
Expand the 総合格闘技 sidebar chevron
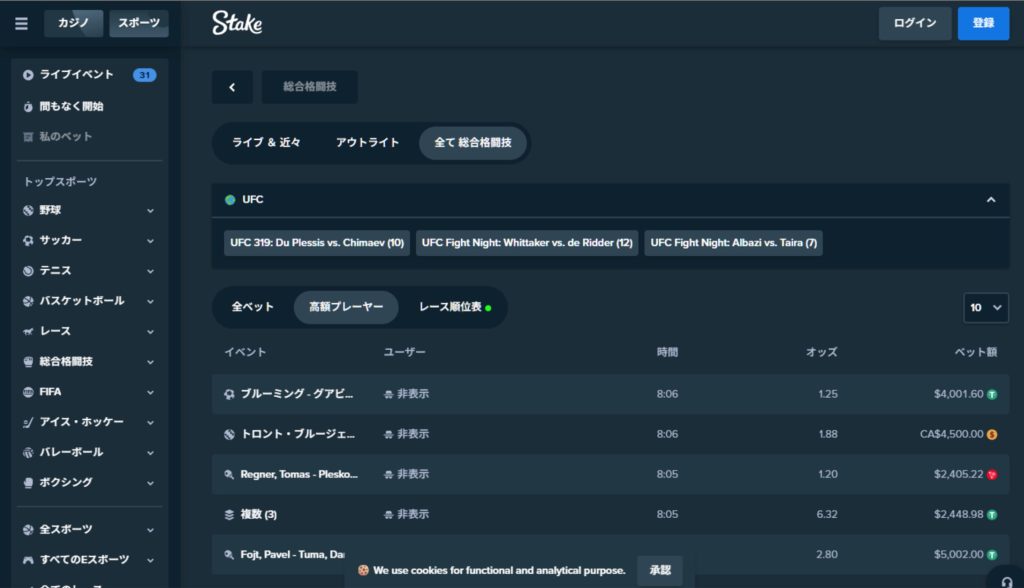tap(150, 361)
